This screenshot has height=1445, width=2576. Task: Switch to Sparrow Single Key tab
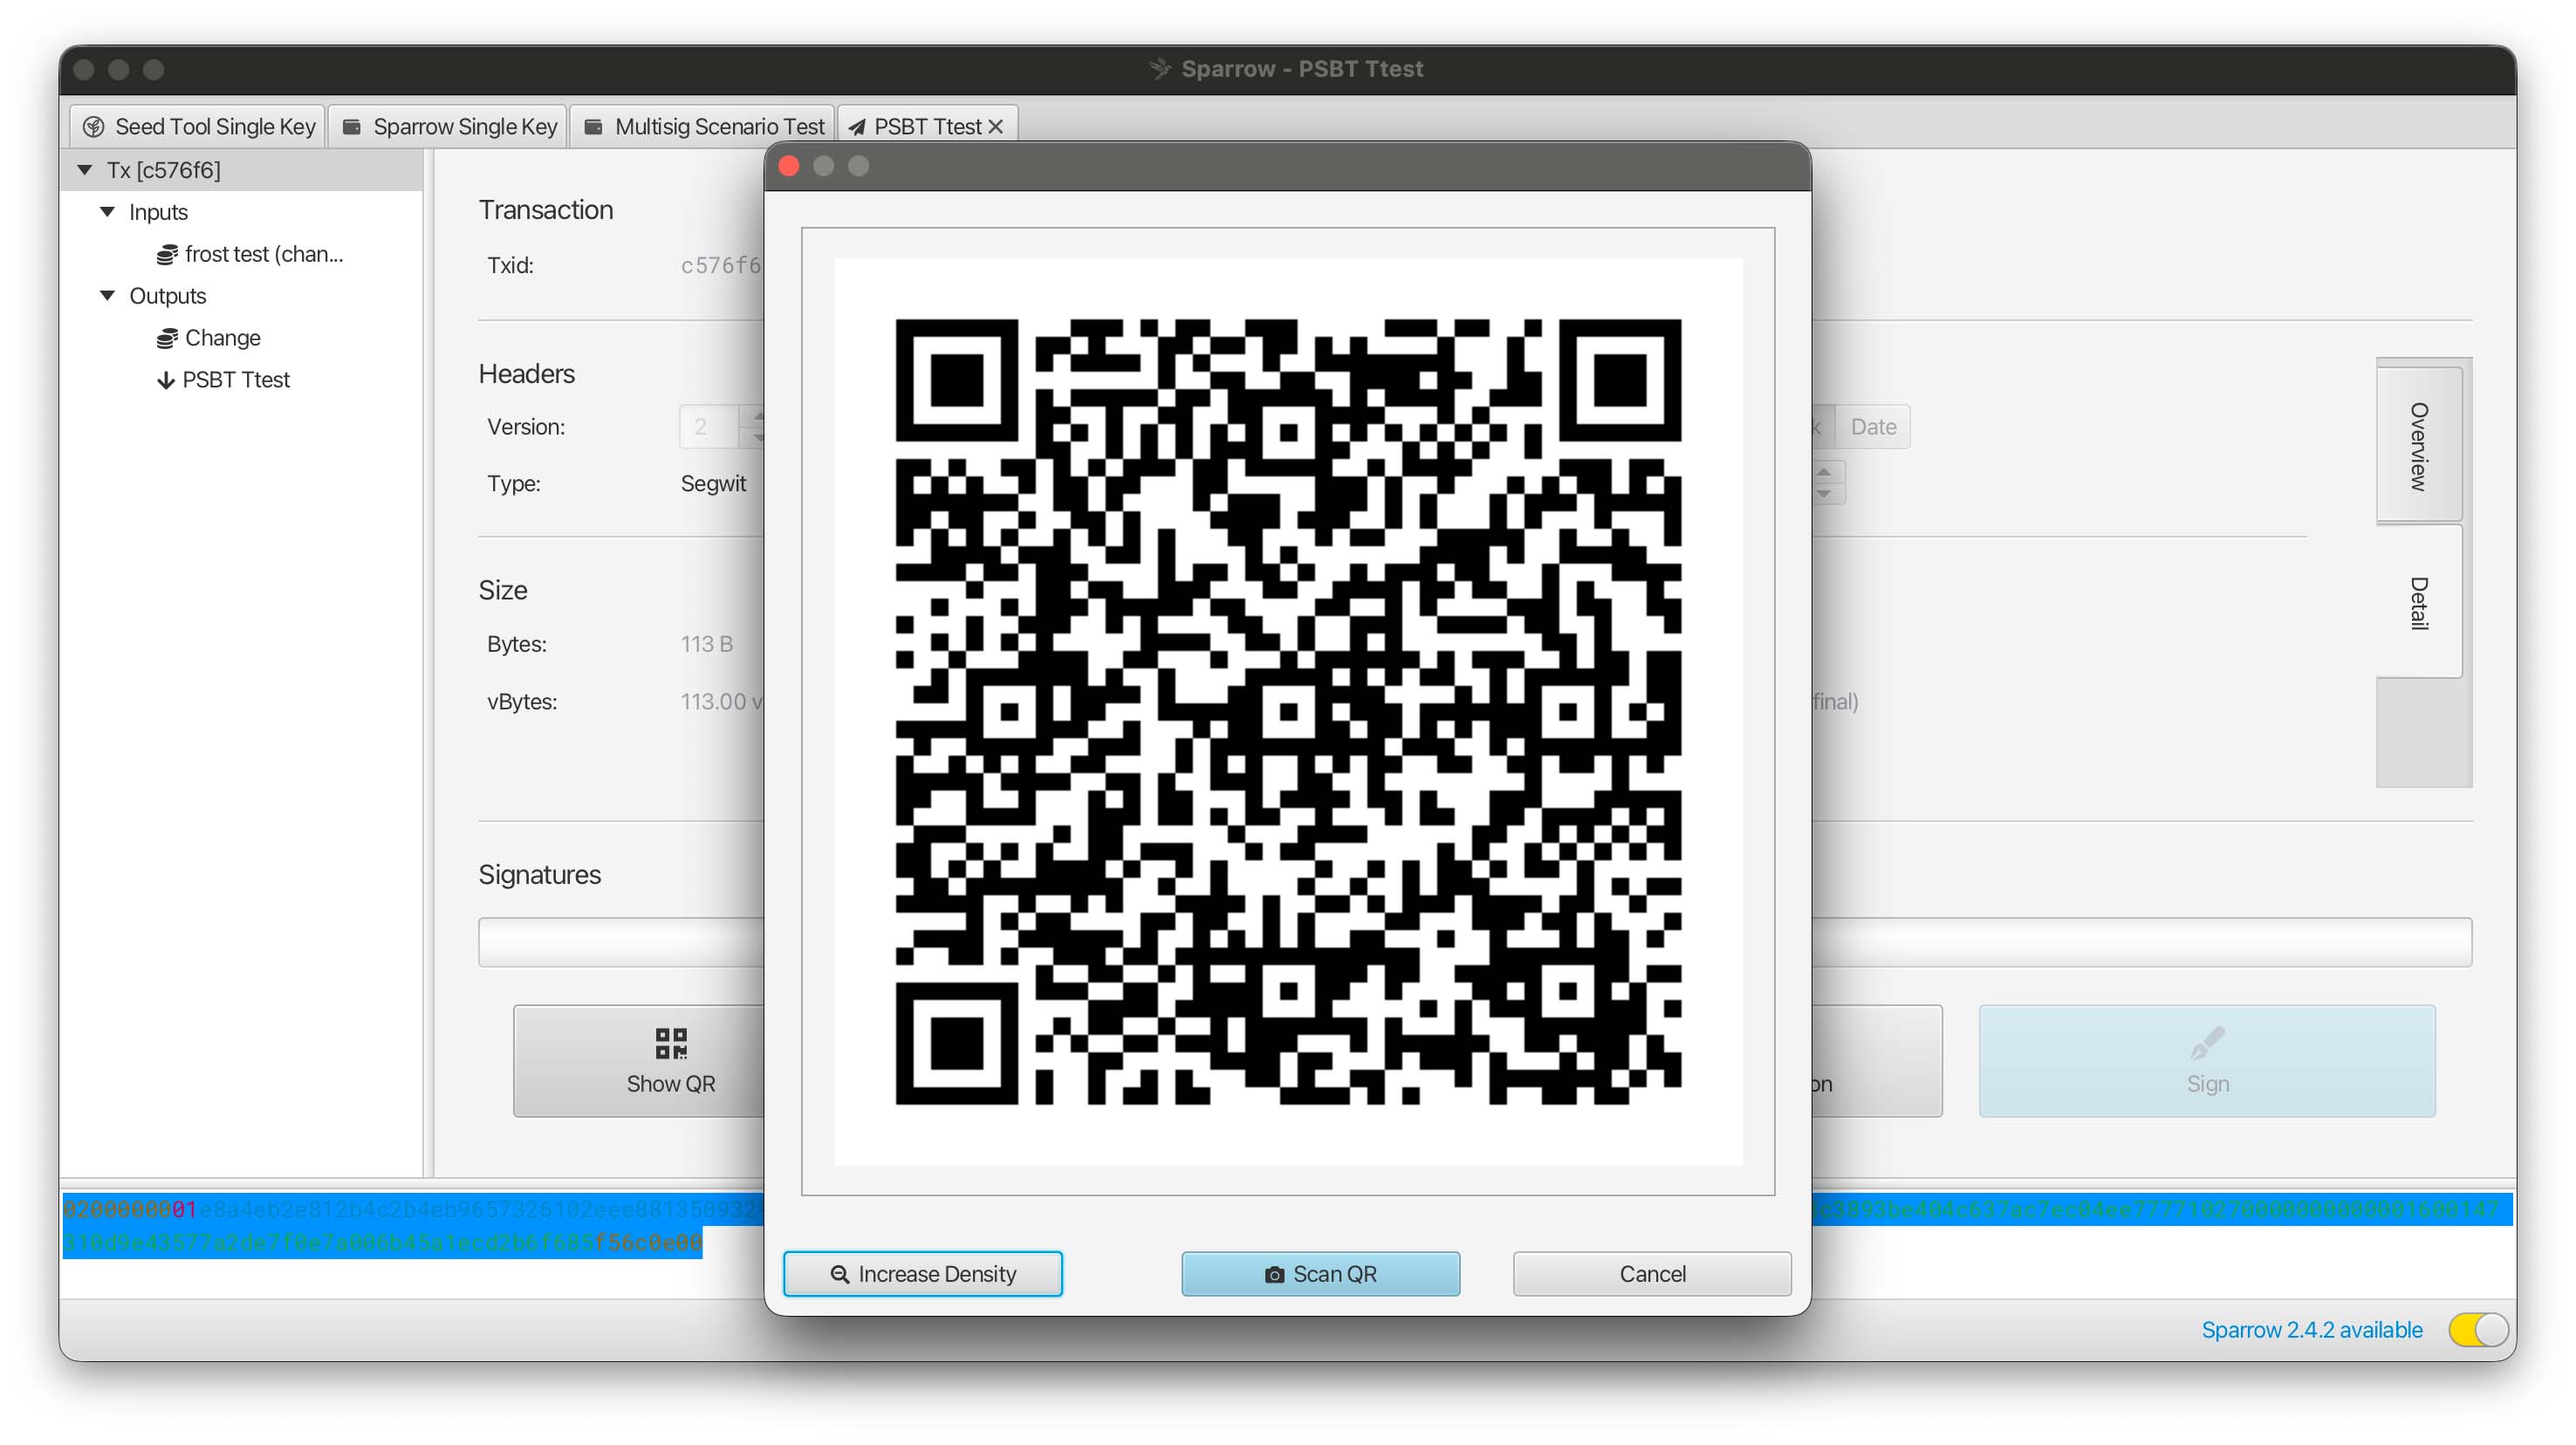[x=448, y=127]
